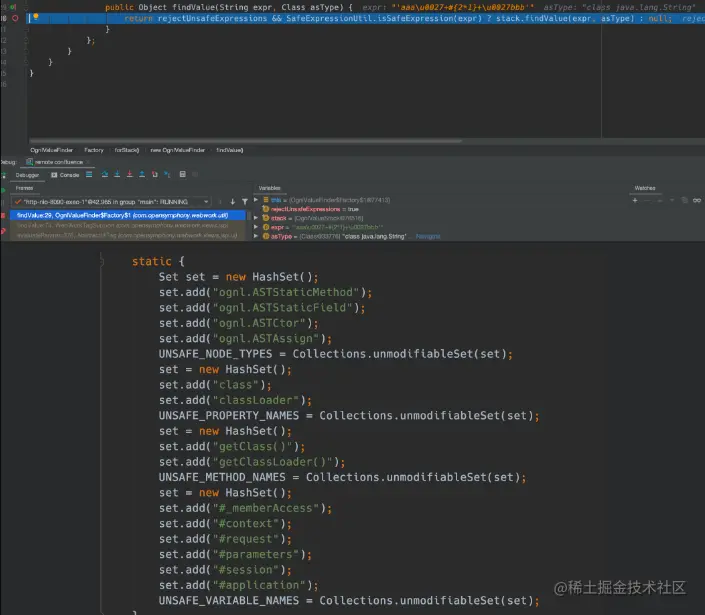The height and width of the screenshot is (615, 705).
Task: Click the new OgnlValueFinder breadcrumb
Action: click(178, 150)
